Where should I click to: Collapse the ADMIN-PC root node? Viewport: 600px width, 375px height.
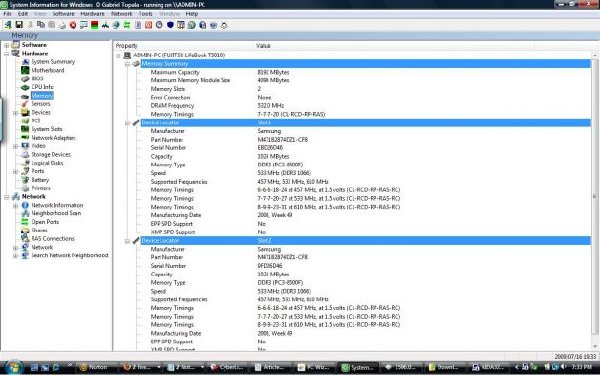(x=118, y=55)
